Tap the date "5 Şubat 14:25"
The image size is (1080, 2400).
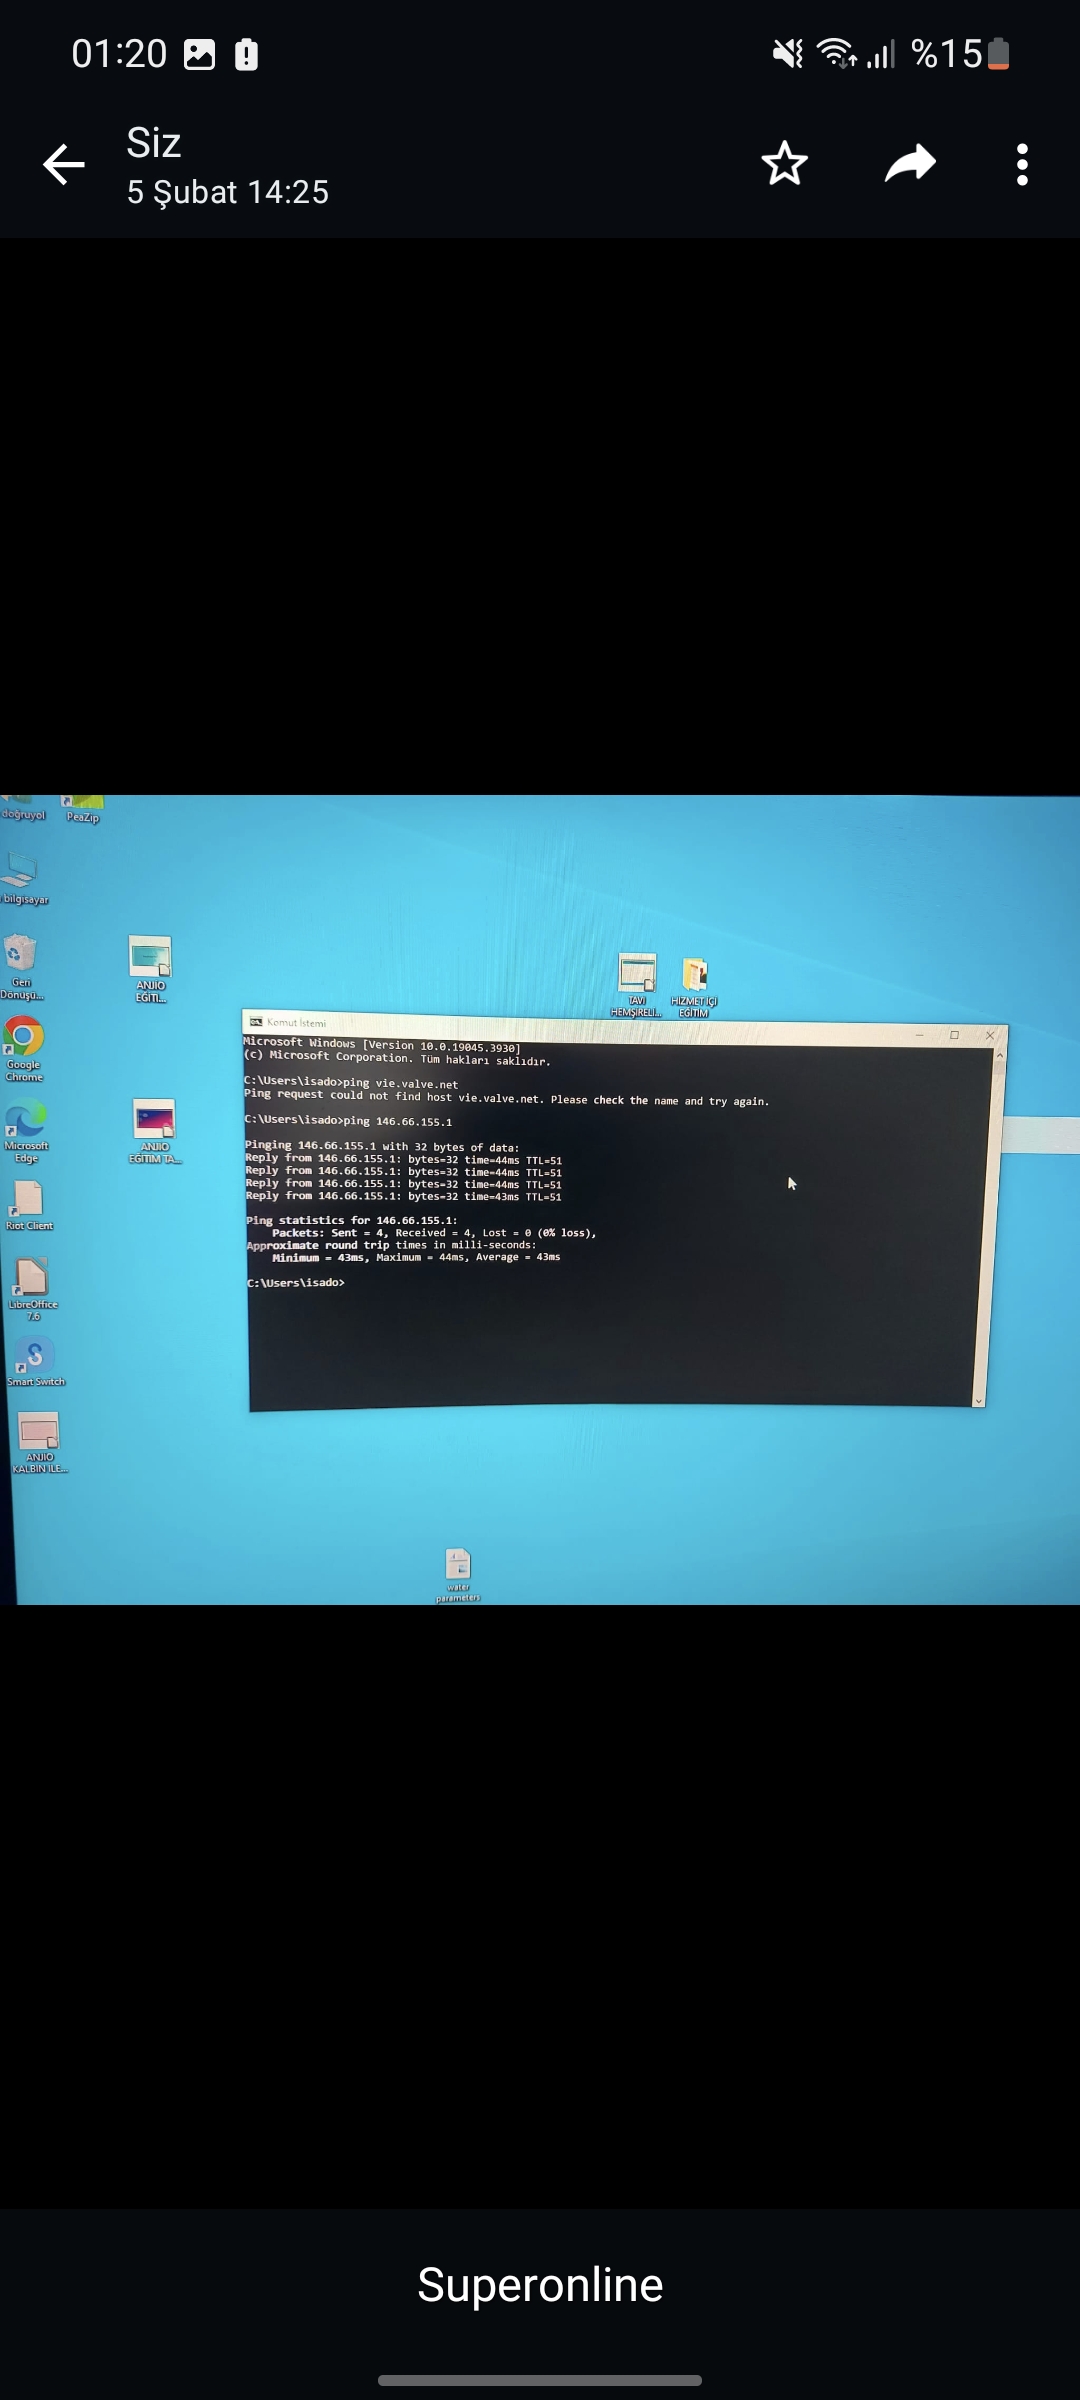point(227,192)
